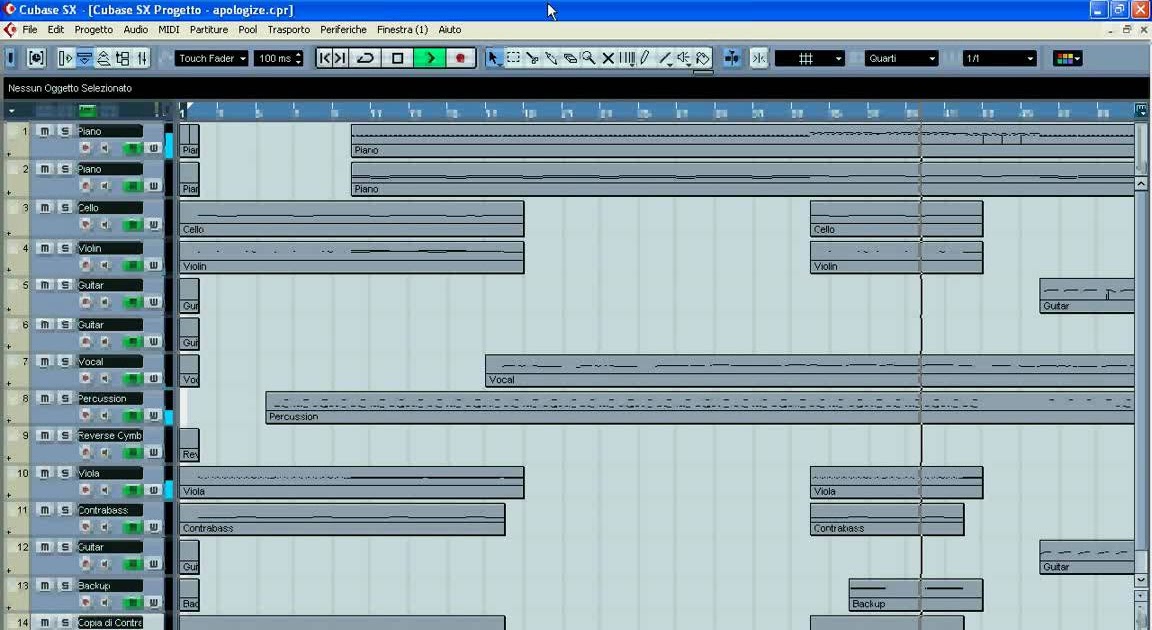Open the Quarti grid type dropdown

coord(901,58)
